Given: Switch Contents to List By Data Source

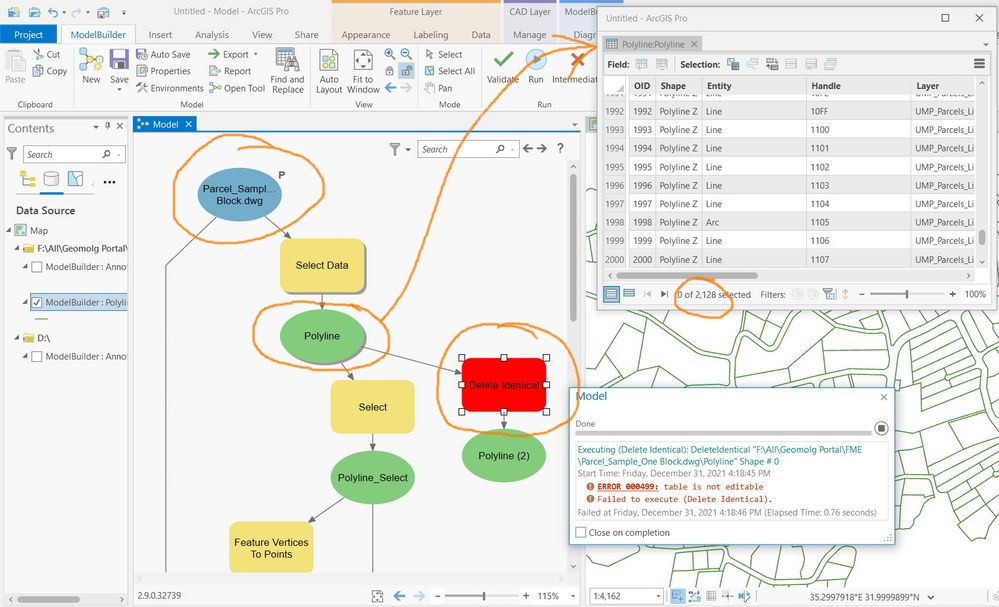Looking at the screenshot, I should pyautogui.click(x=51, y=179).
